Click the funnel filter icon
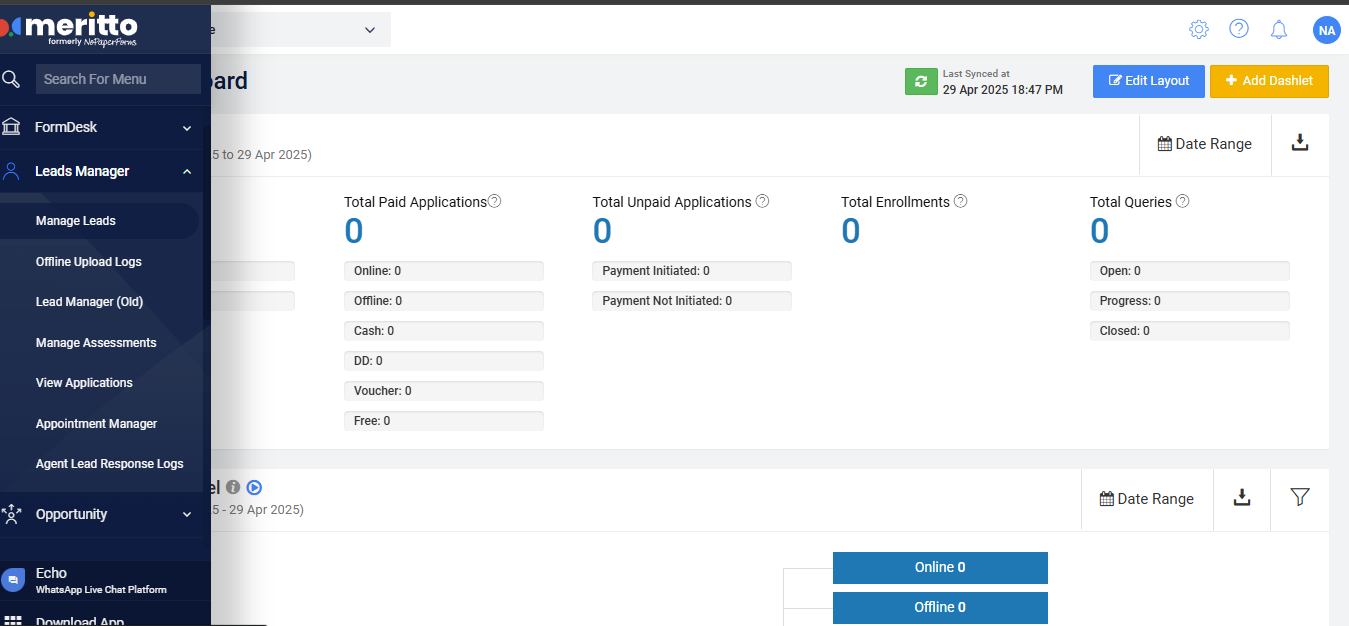Viewport: 1349px width, 626px height. tap(1299, 497)
